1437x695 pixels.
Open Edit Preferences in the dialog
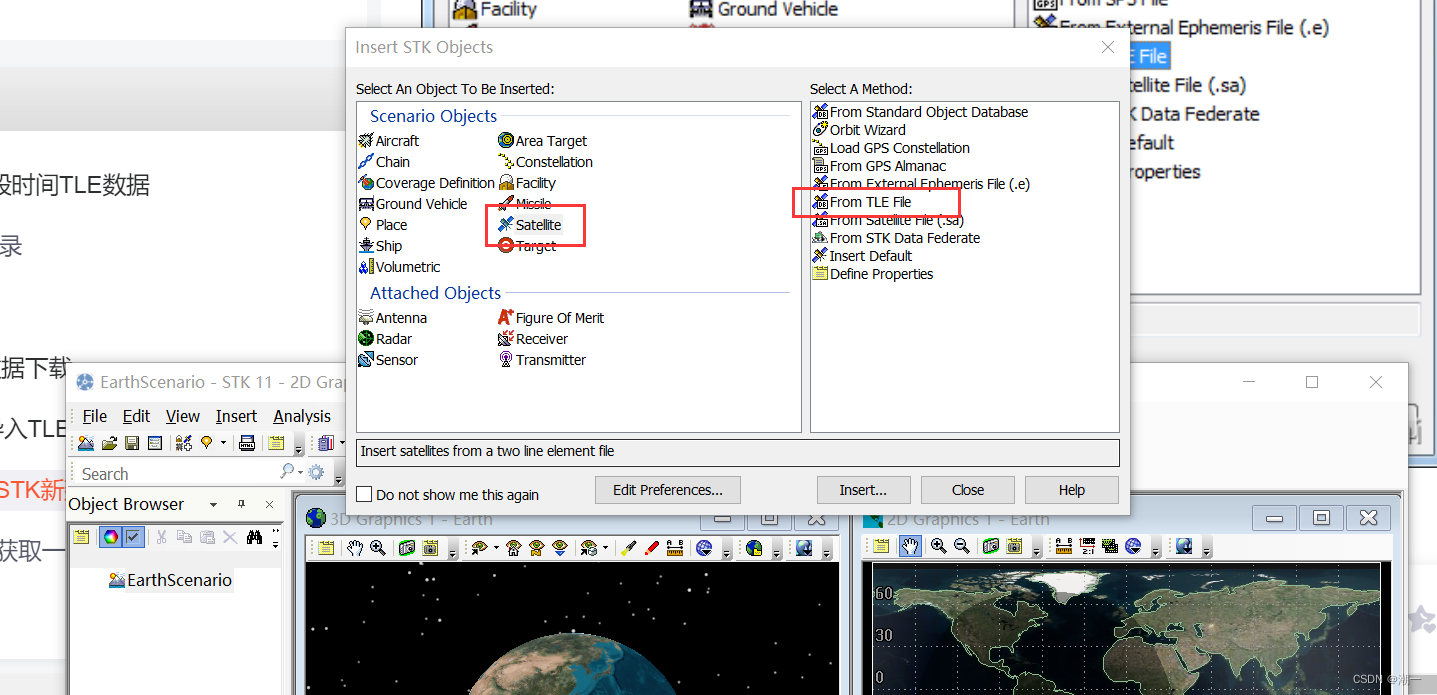(668, 490)
